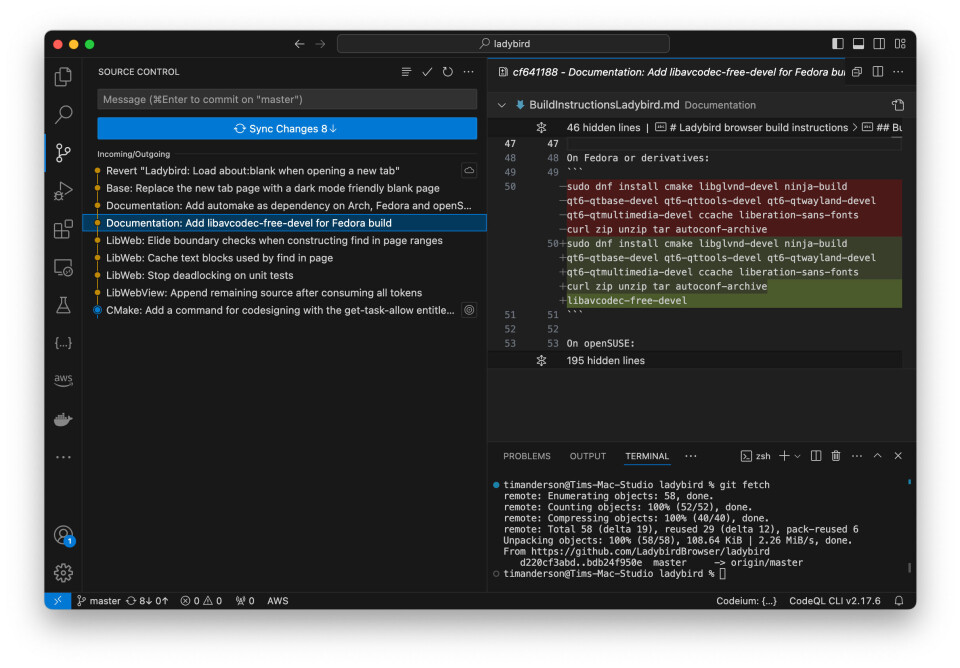Refresh the Source Control view

point(448,72)
